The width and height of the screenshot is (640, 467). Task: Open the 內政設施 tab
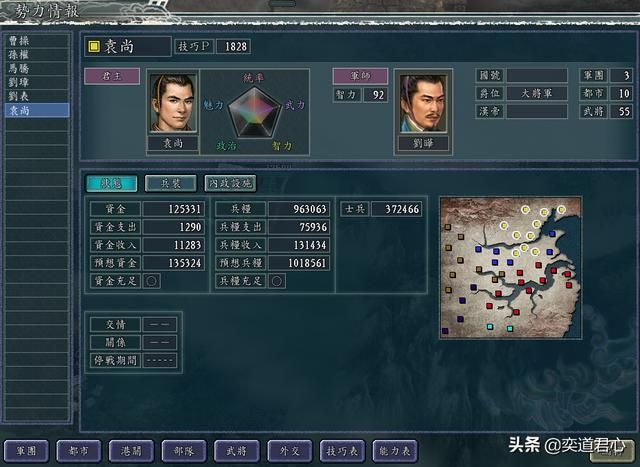pos(230,183)
